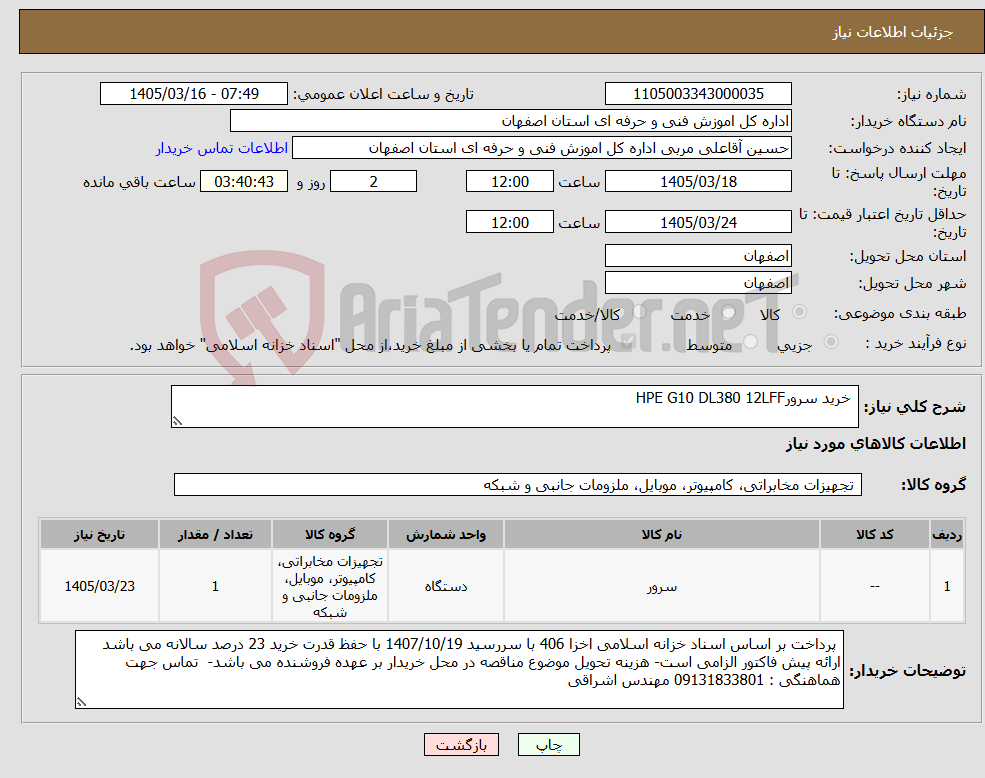985x778 pixels.
Task: Click the buyer notes resize handle
Action: [81, 702]
